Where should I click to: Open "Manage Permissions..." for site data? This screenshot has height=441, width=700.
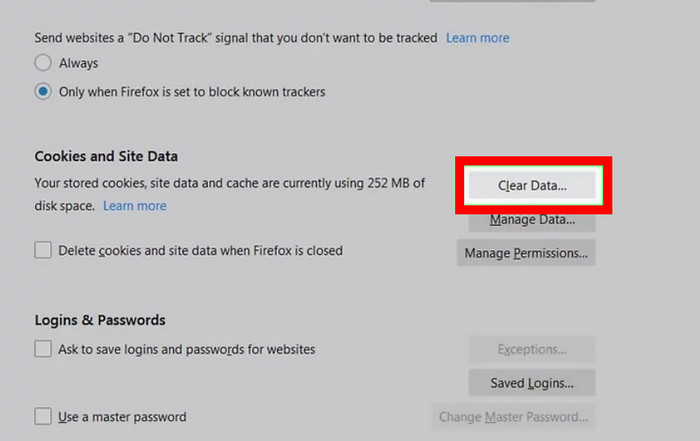pos(526,253)
